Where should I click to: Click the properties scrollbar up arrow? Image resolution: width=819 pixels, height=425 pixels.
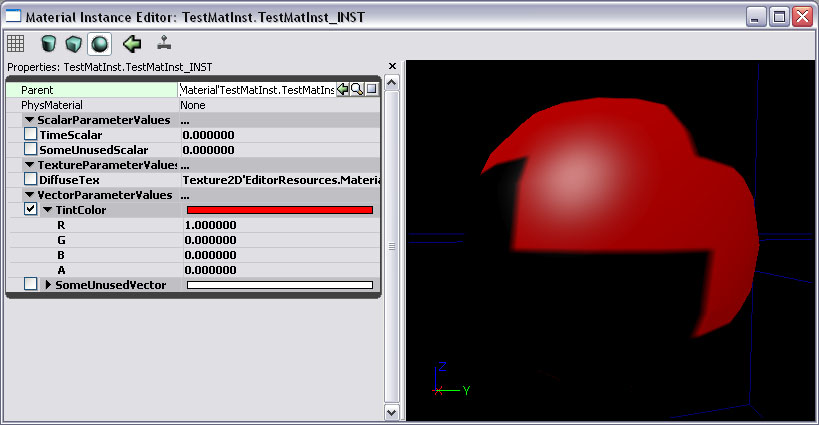pyautogui.click(x=392, y=82)
